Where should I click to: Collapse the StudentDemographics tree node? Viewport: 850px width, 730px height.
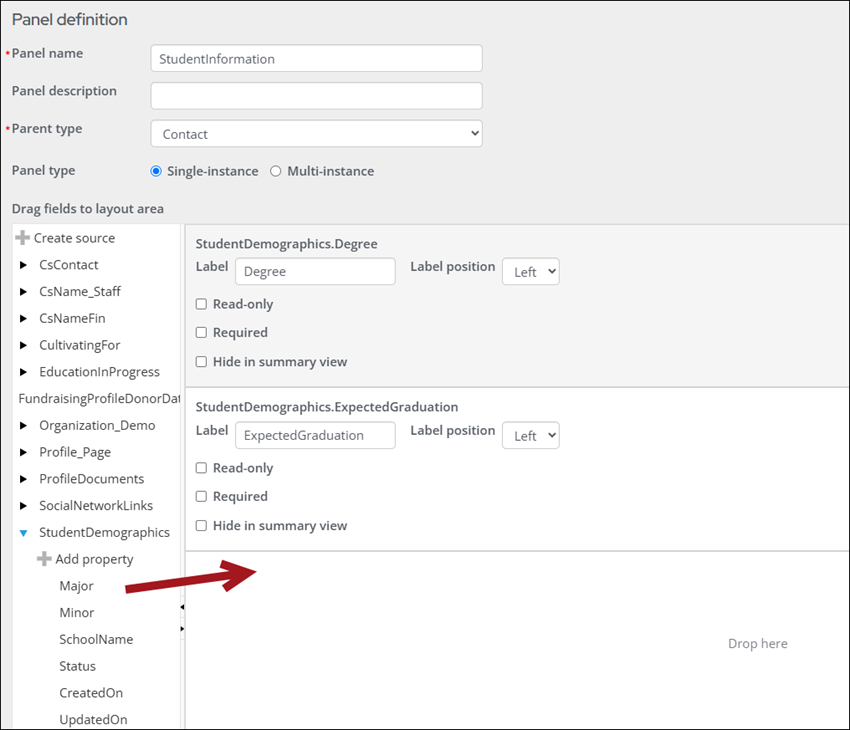tap(24, 532)
